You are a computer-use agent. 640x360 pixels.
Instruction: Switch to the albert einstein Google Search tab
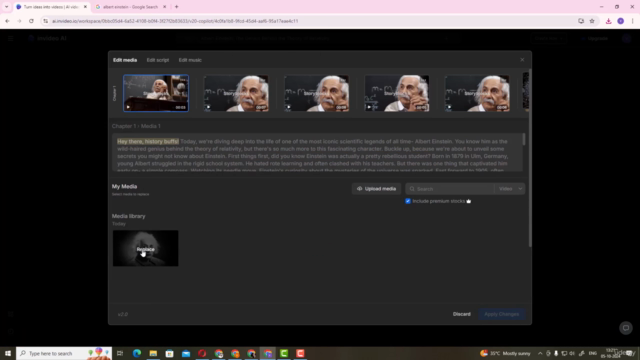click(129, 7)
